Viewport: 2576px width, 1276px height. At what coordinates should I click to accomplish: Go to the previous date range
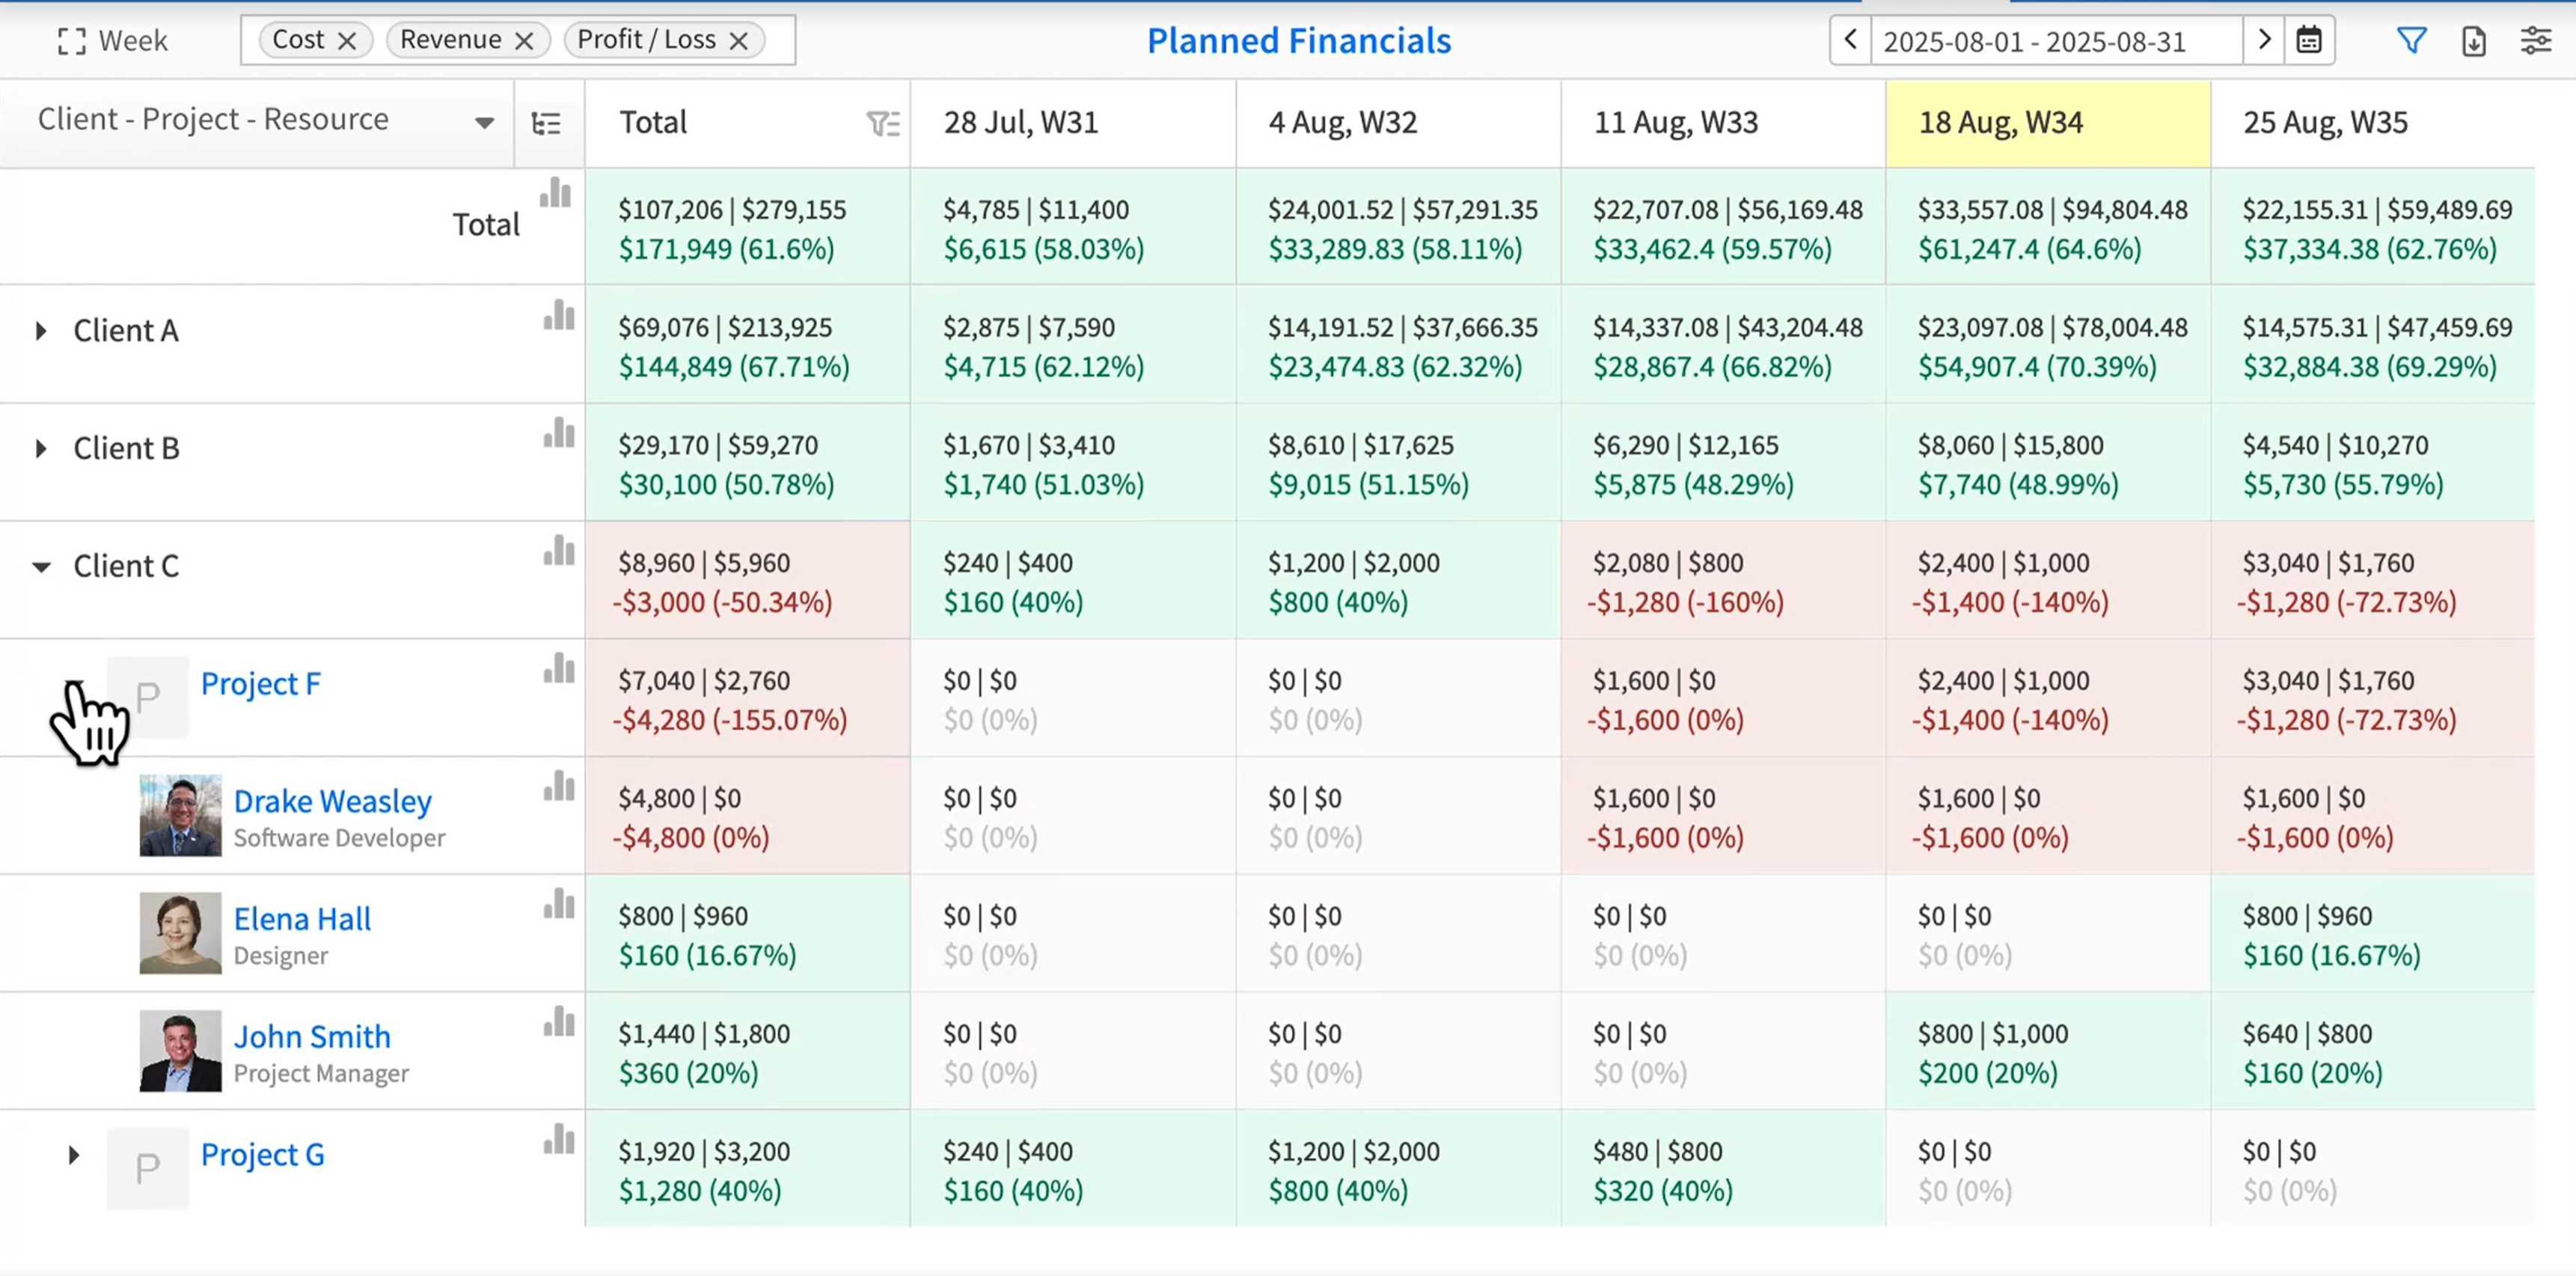pyautogui.click(x=1850, y=41)
